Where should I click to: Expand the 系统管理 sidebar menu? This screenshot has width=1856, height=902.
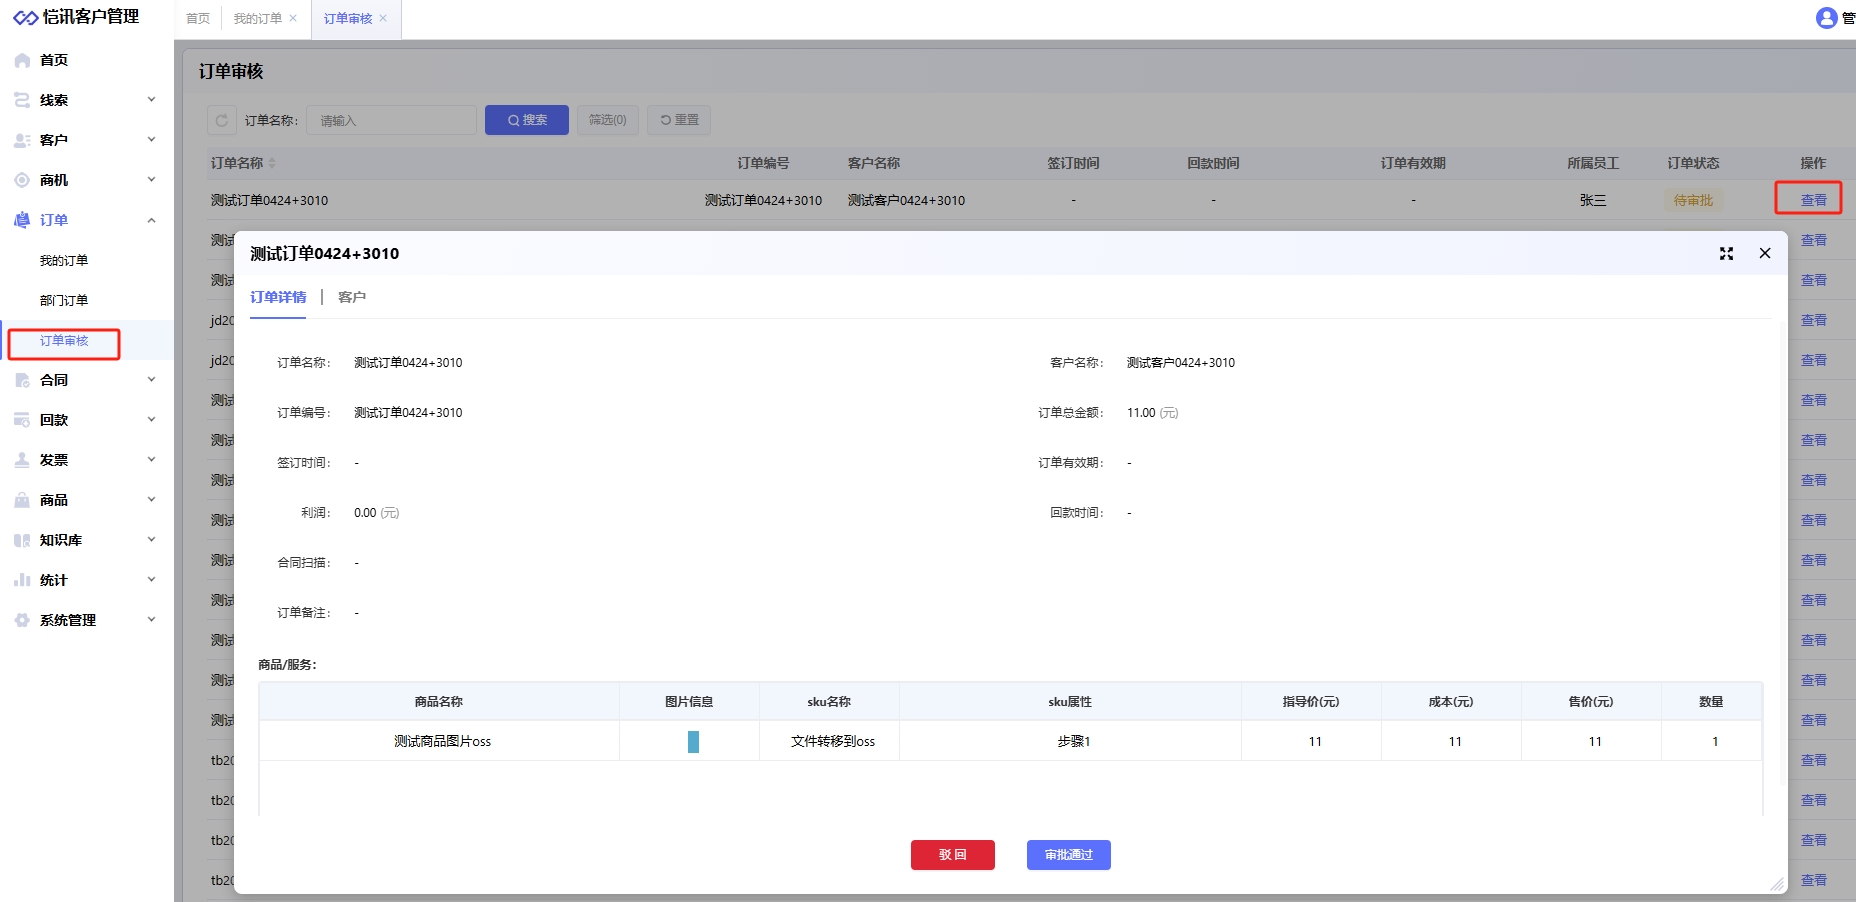(151, 620)
